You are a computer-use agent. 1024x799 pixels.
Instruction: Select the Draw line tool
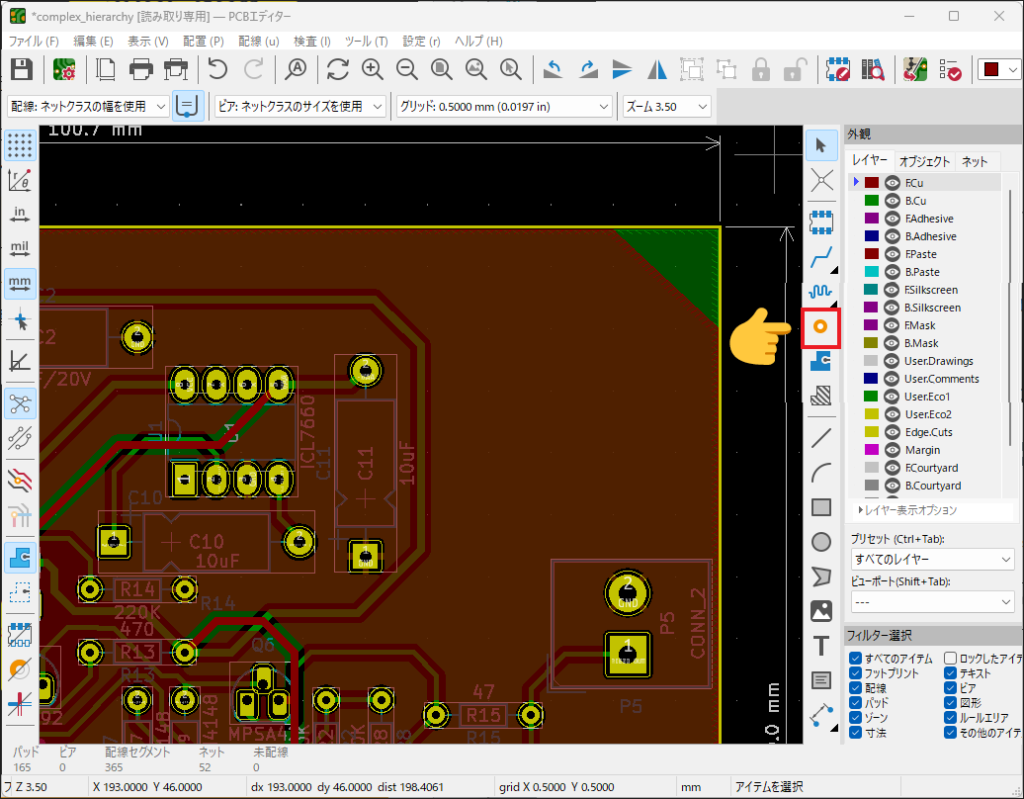coord(821,438)
